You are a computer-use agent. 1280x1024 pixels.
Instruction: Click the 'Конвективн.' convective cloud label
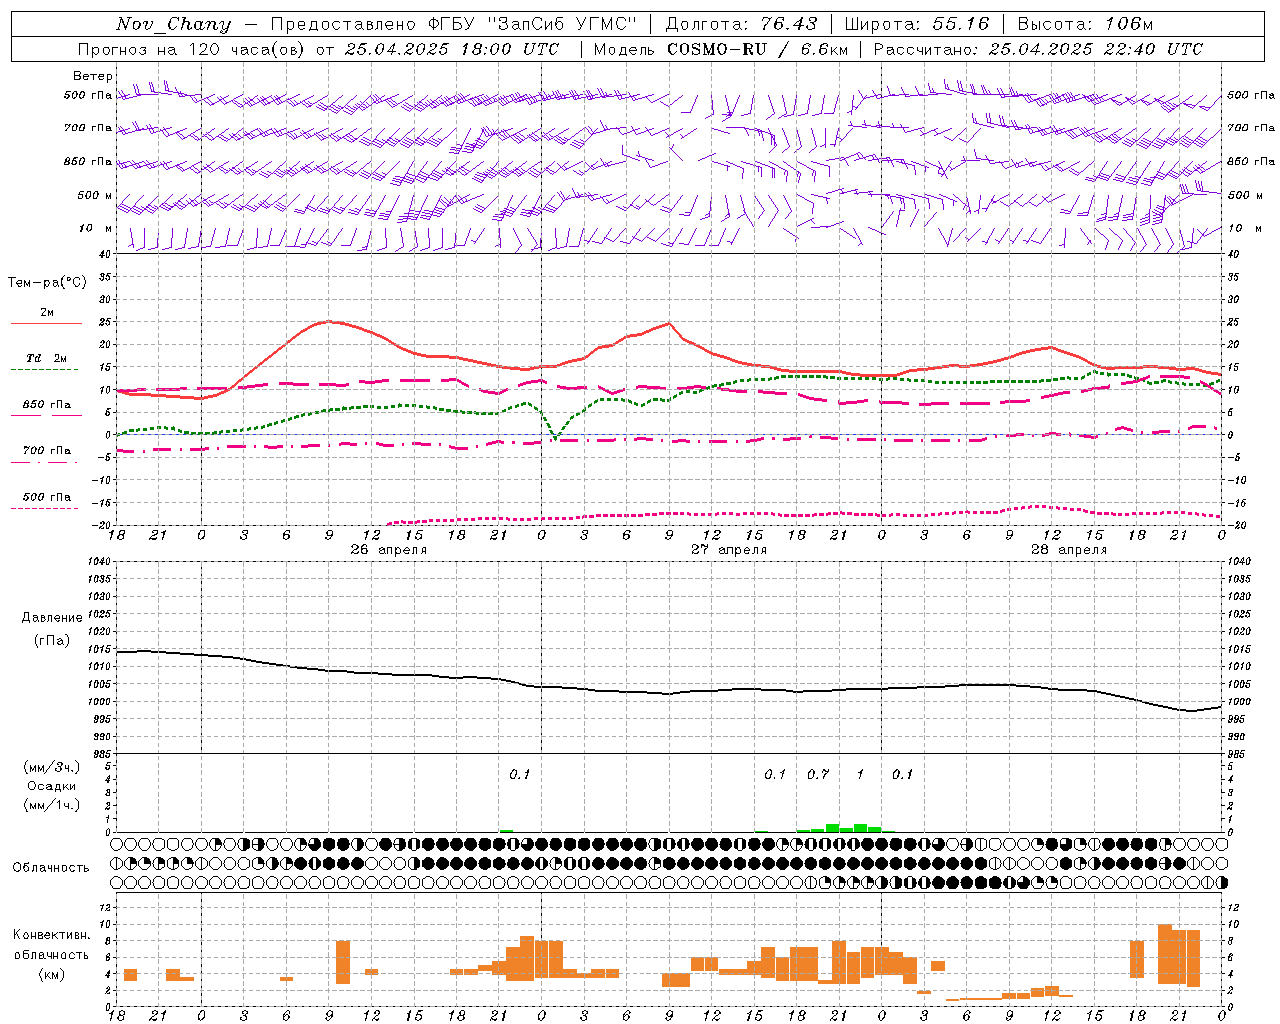[52, 935]
